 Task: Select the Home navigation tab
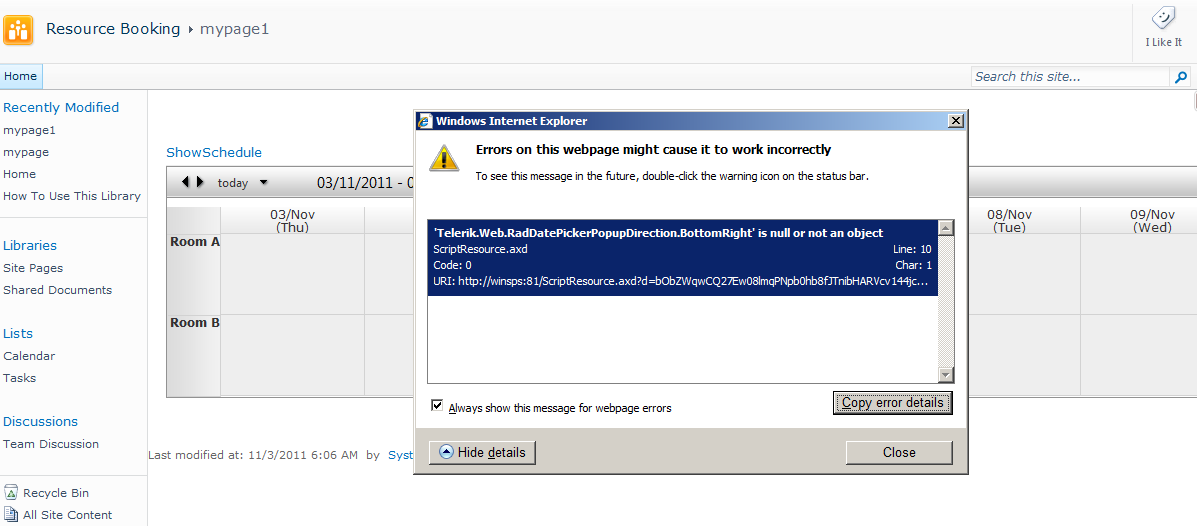tap(20, 76)
